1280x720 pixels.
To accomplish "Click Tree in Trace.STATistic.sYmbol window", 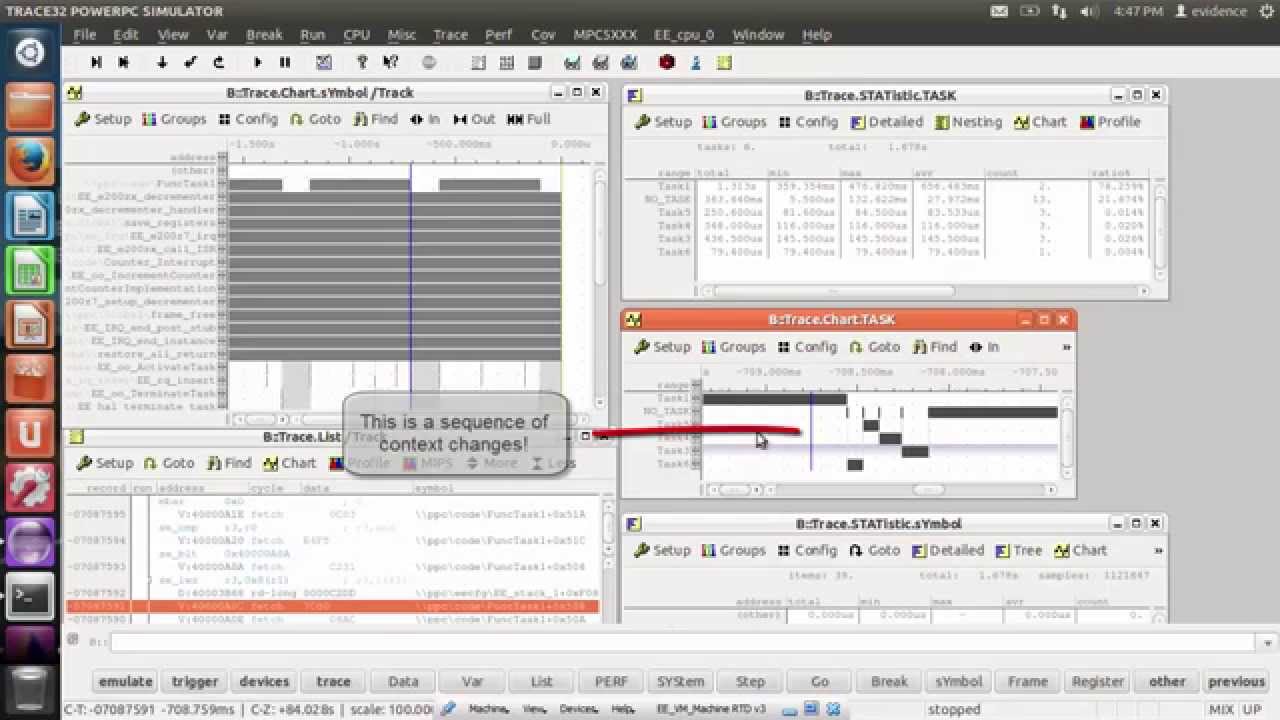I will tap(1019, 550).
